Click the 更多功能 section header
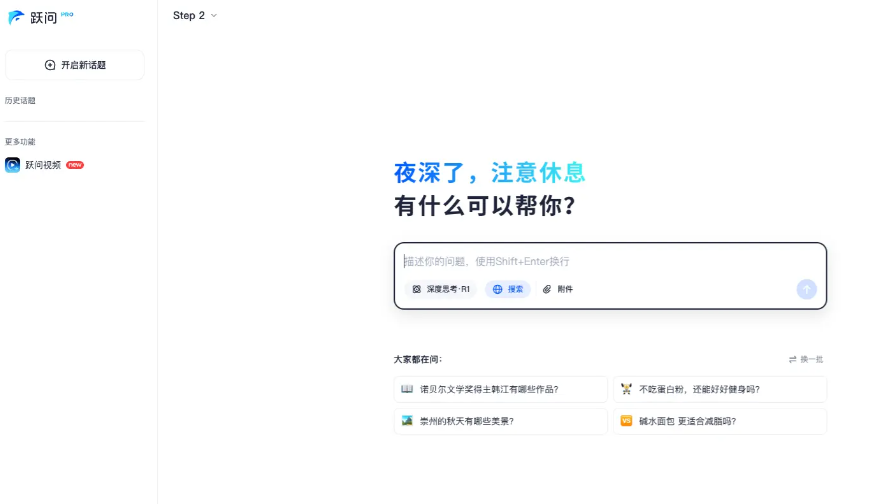880x504 pixels. pyautogui.click(x=20, y=142)
